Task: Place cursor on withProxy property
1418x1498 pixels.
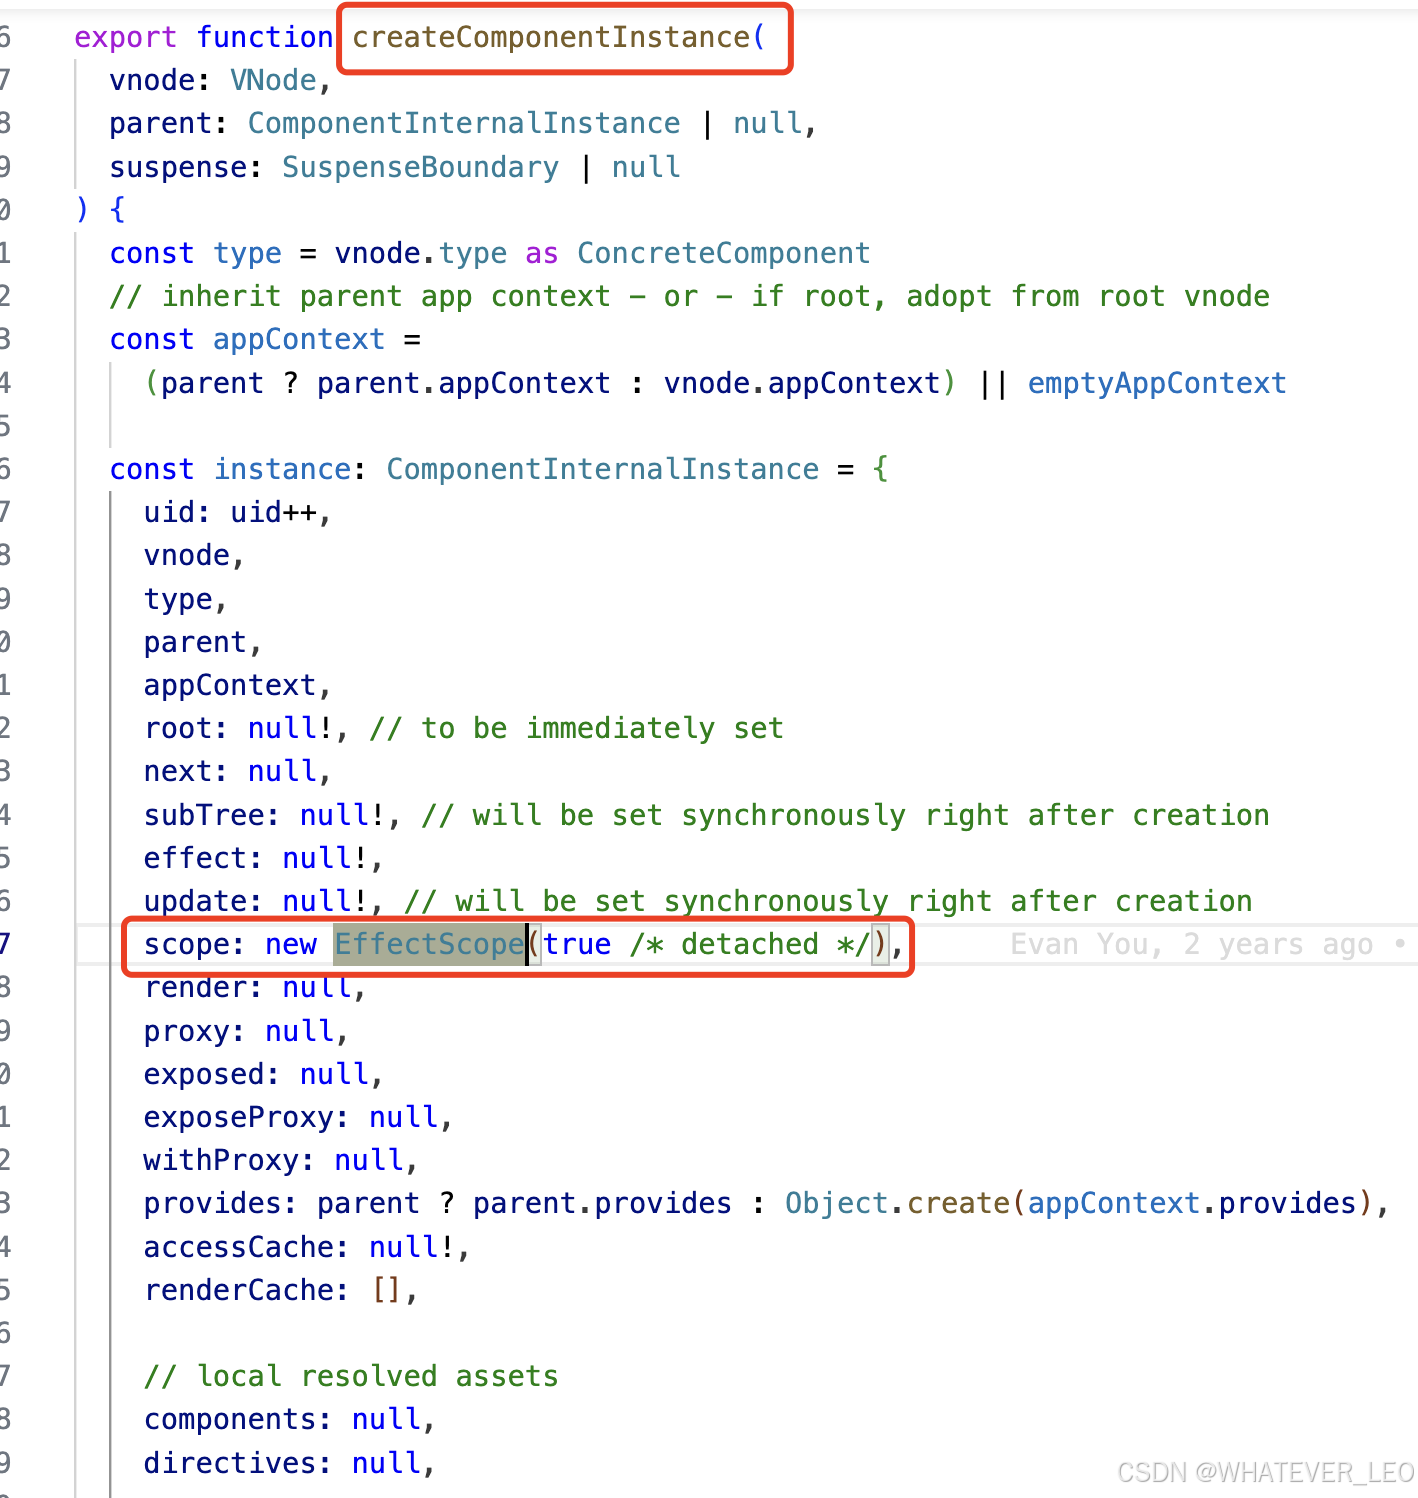Action: coord(220,1161)
